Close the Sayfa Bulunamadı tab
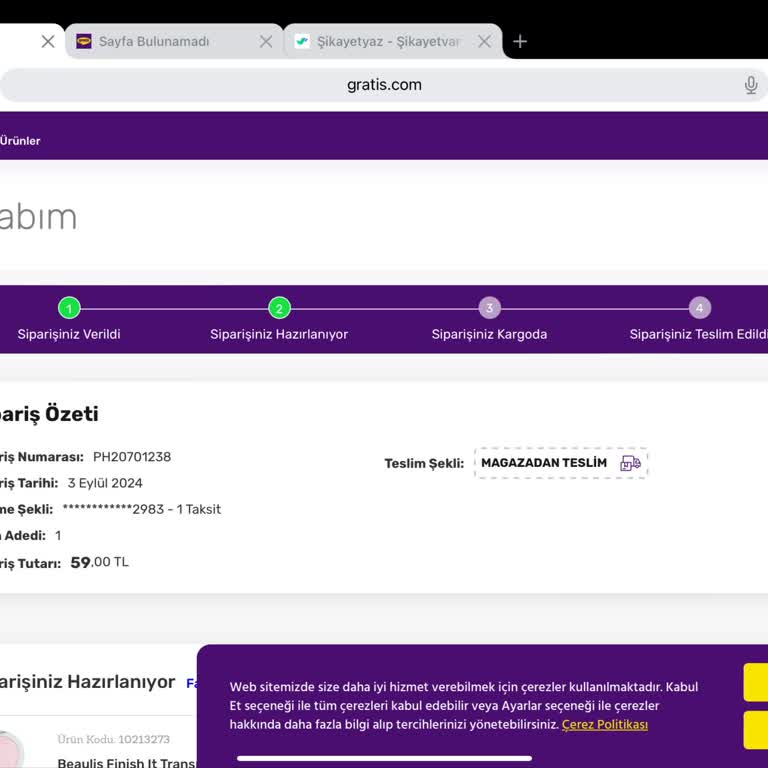The height and width of the screenshot is (768, 768). (266, 41)
